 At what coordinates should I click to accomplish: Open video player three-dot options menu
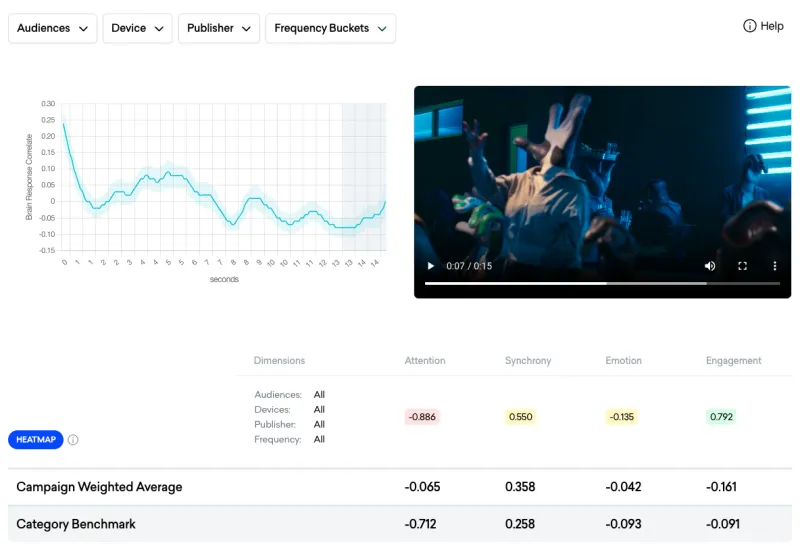[x=774, y=266]
